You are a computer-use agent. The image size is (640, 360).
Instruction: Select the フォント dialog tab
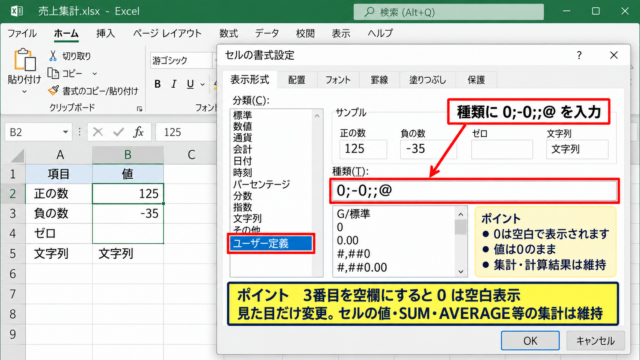tap(338, 80)
